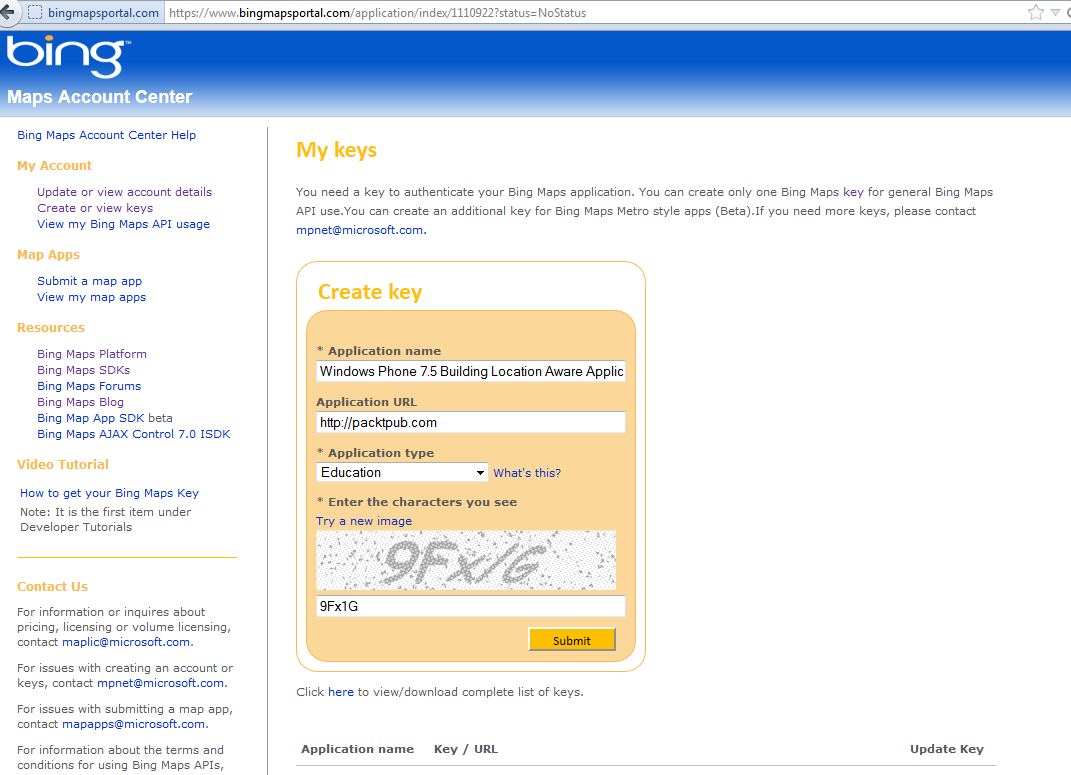Open Bing Maps Forums link
1071x775 pixels.
tap(89, 386)
